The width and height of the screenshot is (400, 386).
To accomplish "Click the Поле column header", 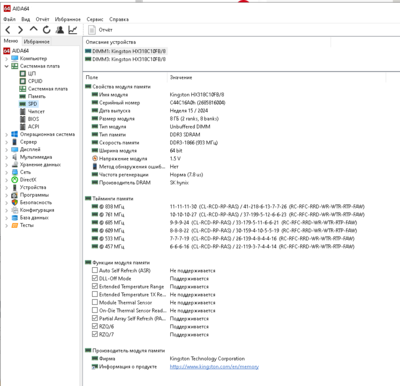I will click(92, 77).
